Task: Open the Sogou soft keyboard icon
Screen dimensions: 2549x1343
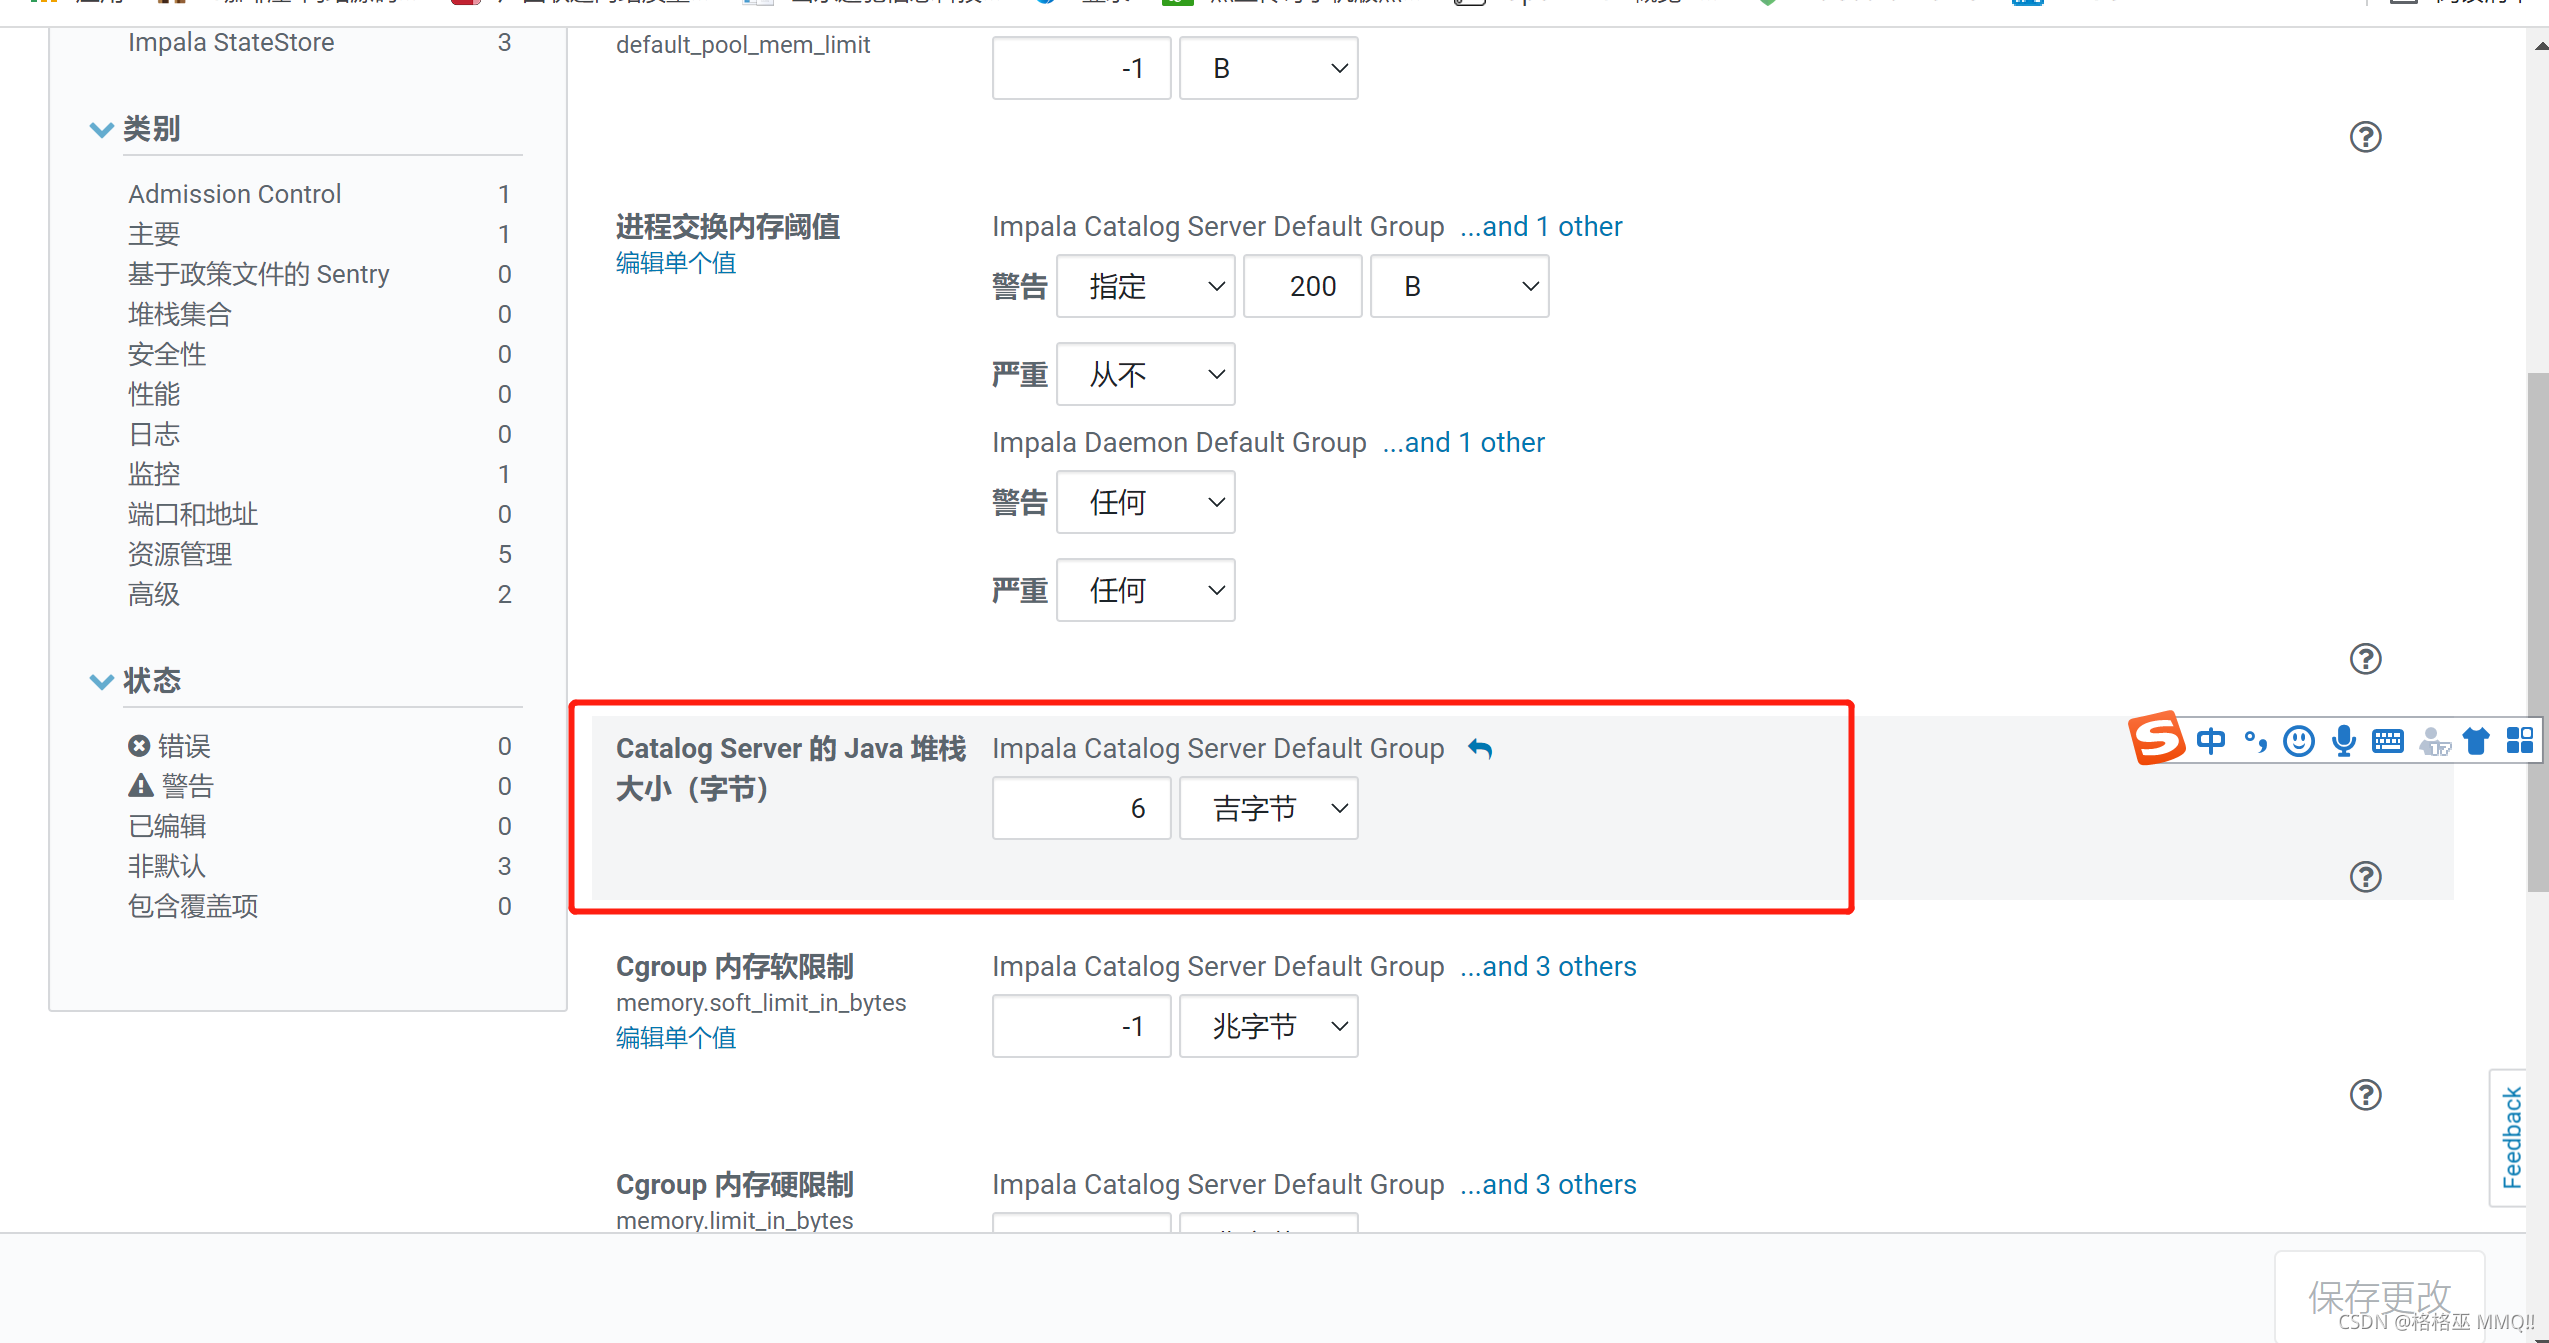Action: pyautogui.click(x=2388, y=741)
